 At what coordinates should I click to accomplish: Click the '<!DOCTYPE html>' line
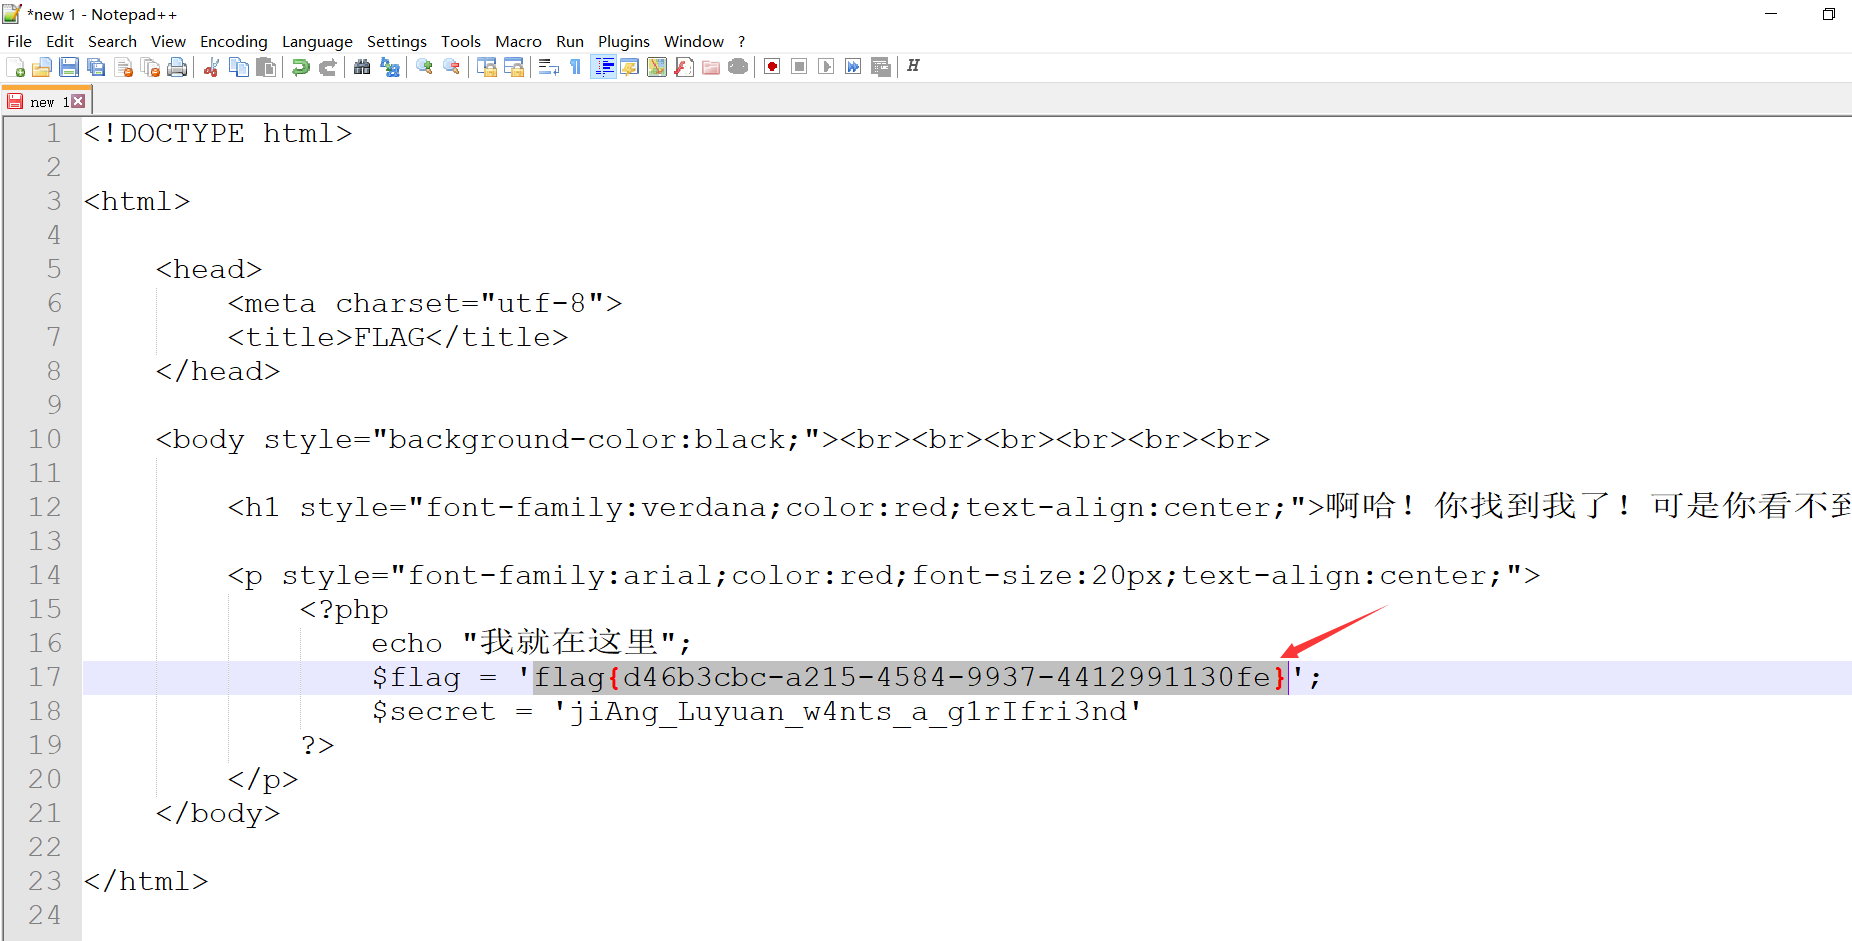coord(218,134)
